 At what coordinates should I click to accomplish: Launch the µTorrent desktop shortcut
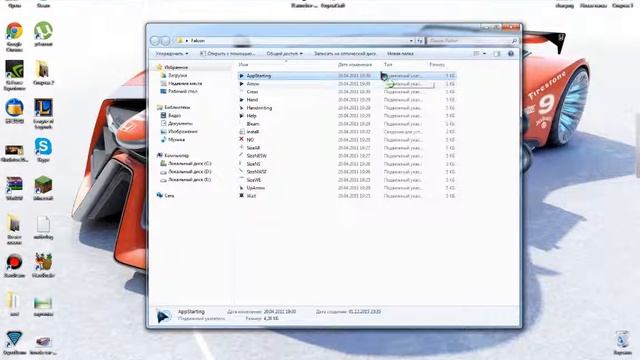(43, 33)
